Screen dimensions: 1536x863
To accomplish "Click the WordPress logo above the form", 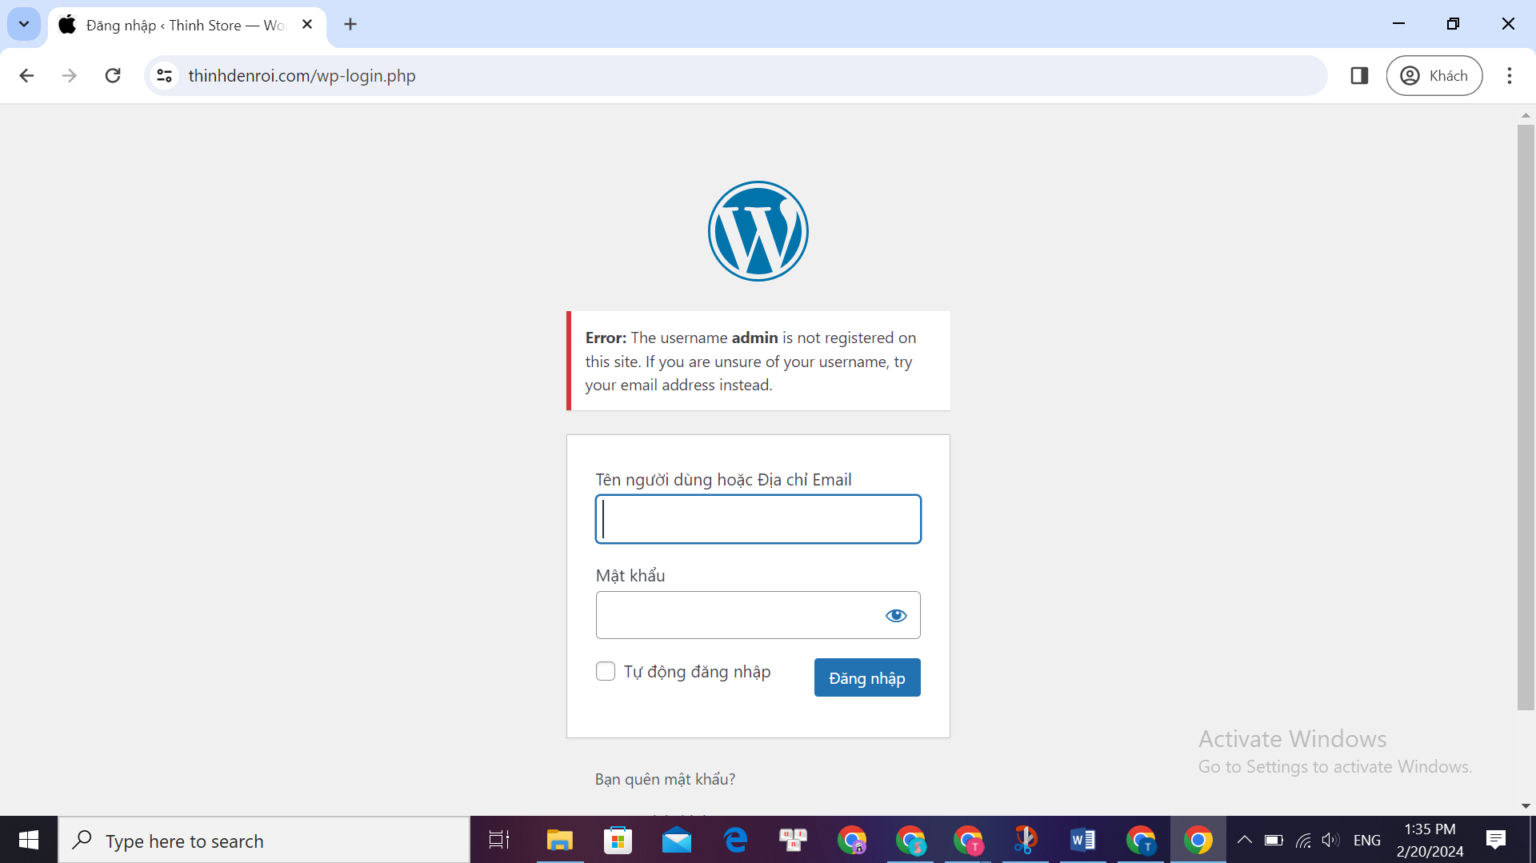I will pos(758,230).
